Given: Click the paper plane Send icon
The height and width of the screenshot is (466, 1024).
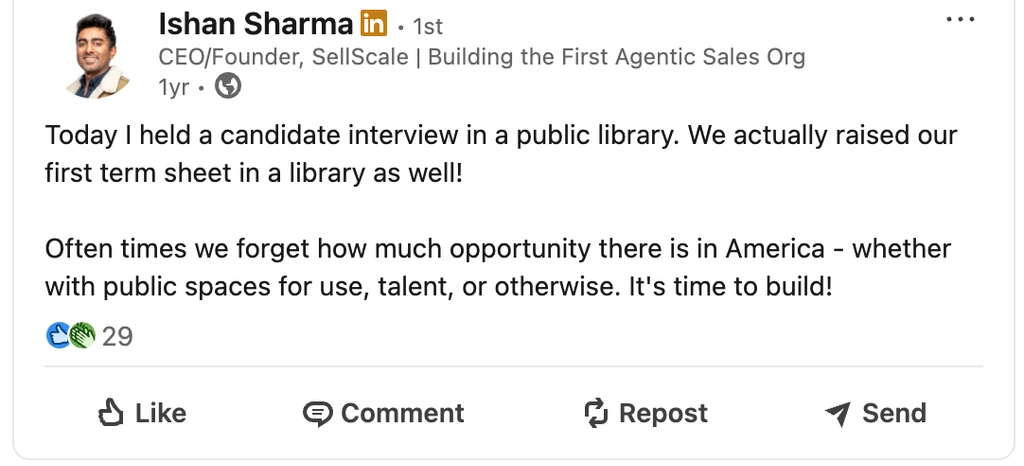Looking at the screenshot, I should click(x=838, y=413).
